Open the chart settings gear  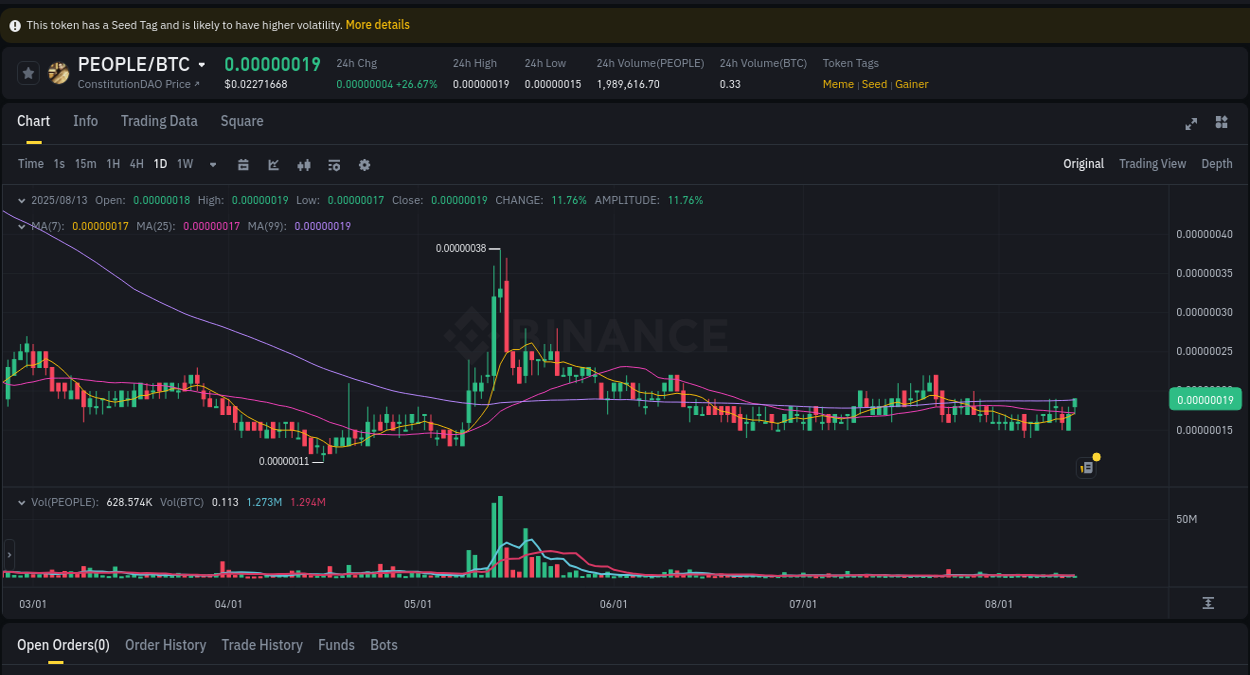point(364,164)
